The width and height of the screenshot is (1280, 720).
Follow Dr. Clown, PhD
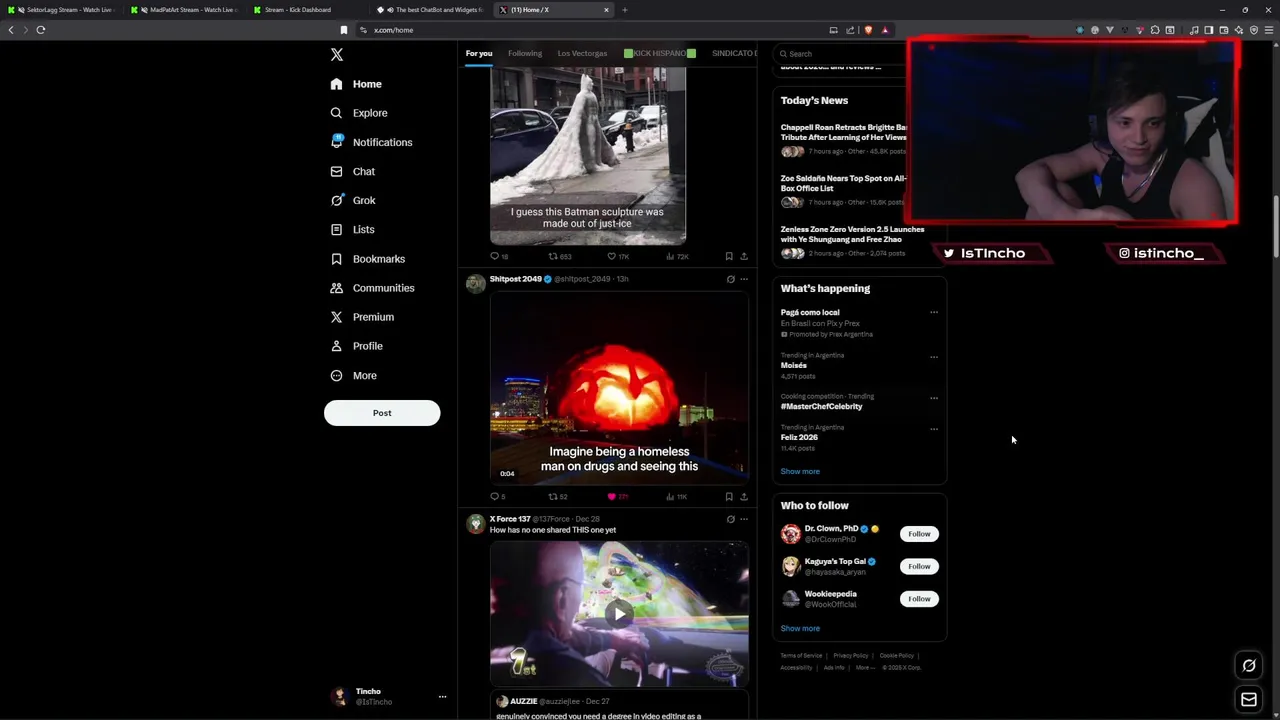click(919, 534)
